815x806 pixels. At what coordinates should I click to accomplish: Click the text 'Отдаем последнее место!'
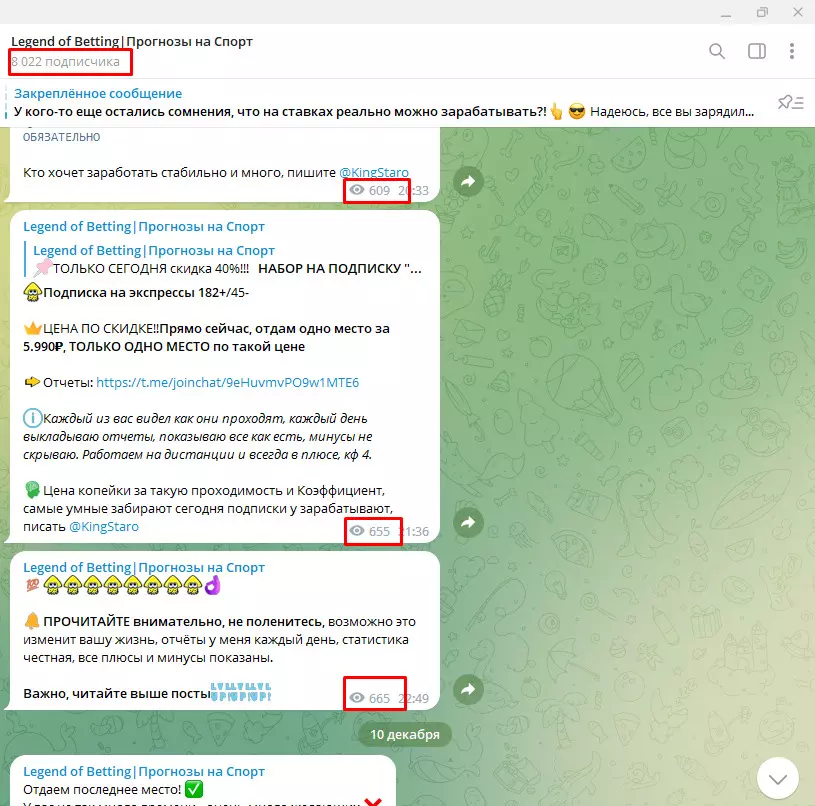coord(102,790)
